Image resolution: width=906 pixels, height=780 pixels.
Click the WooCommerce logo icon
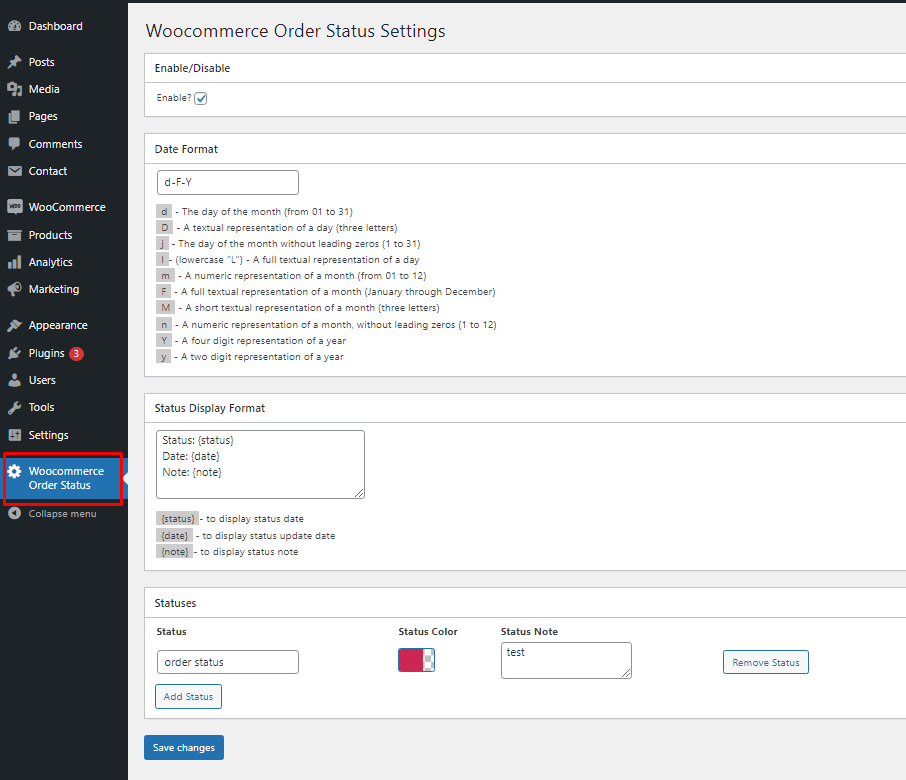point(14,207)
